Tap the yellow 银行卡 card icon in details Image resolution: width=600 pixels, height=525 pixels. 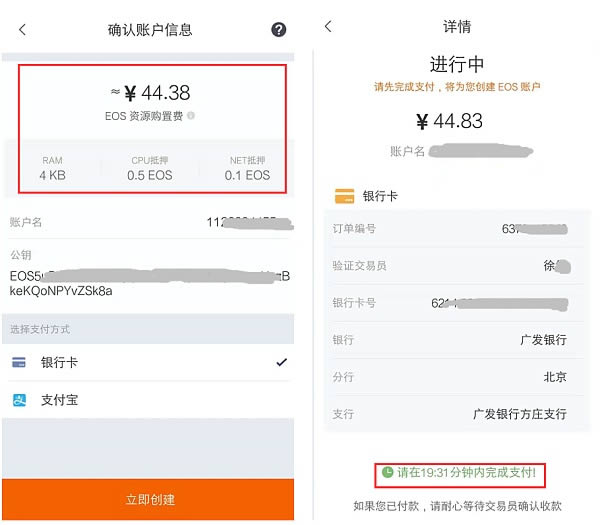pos(344,196)
